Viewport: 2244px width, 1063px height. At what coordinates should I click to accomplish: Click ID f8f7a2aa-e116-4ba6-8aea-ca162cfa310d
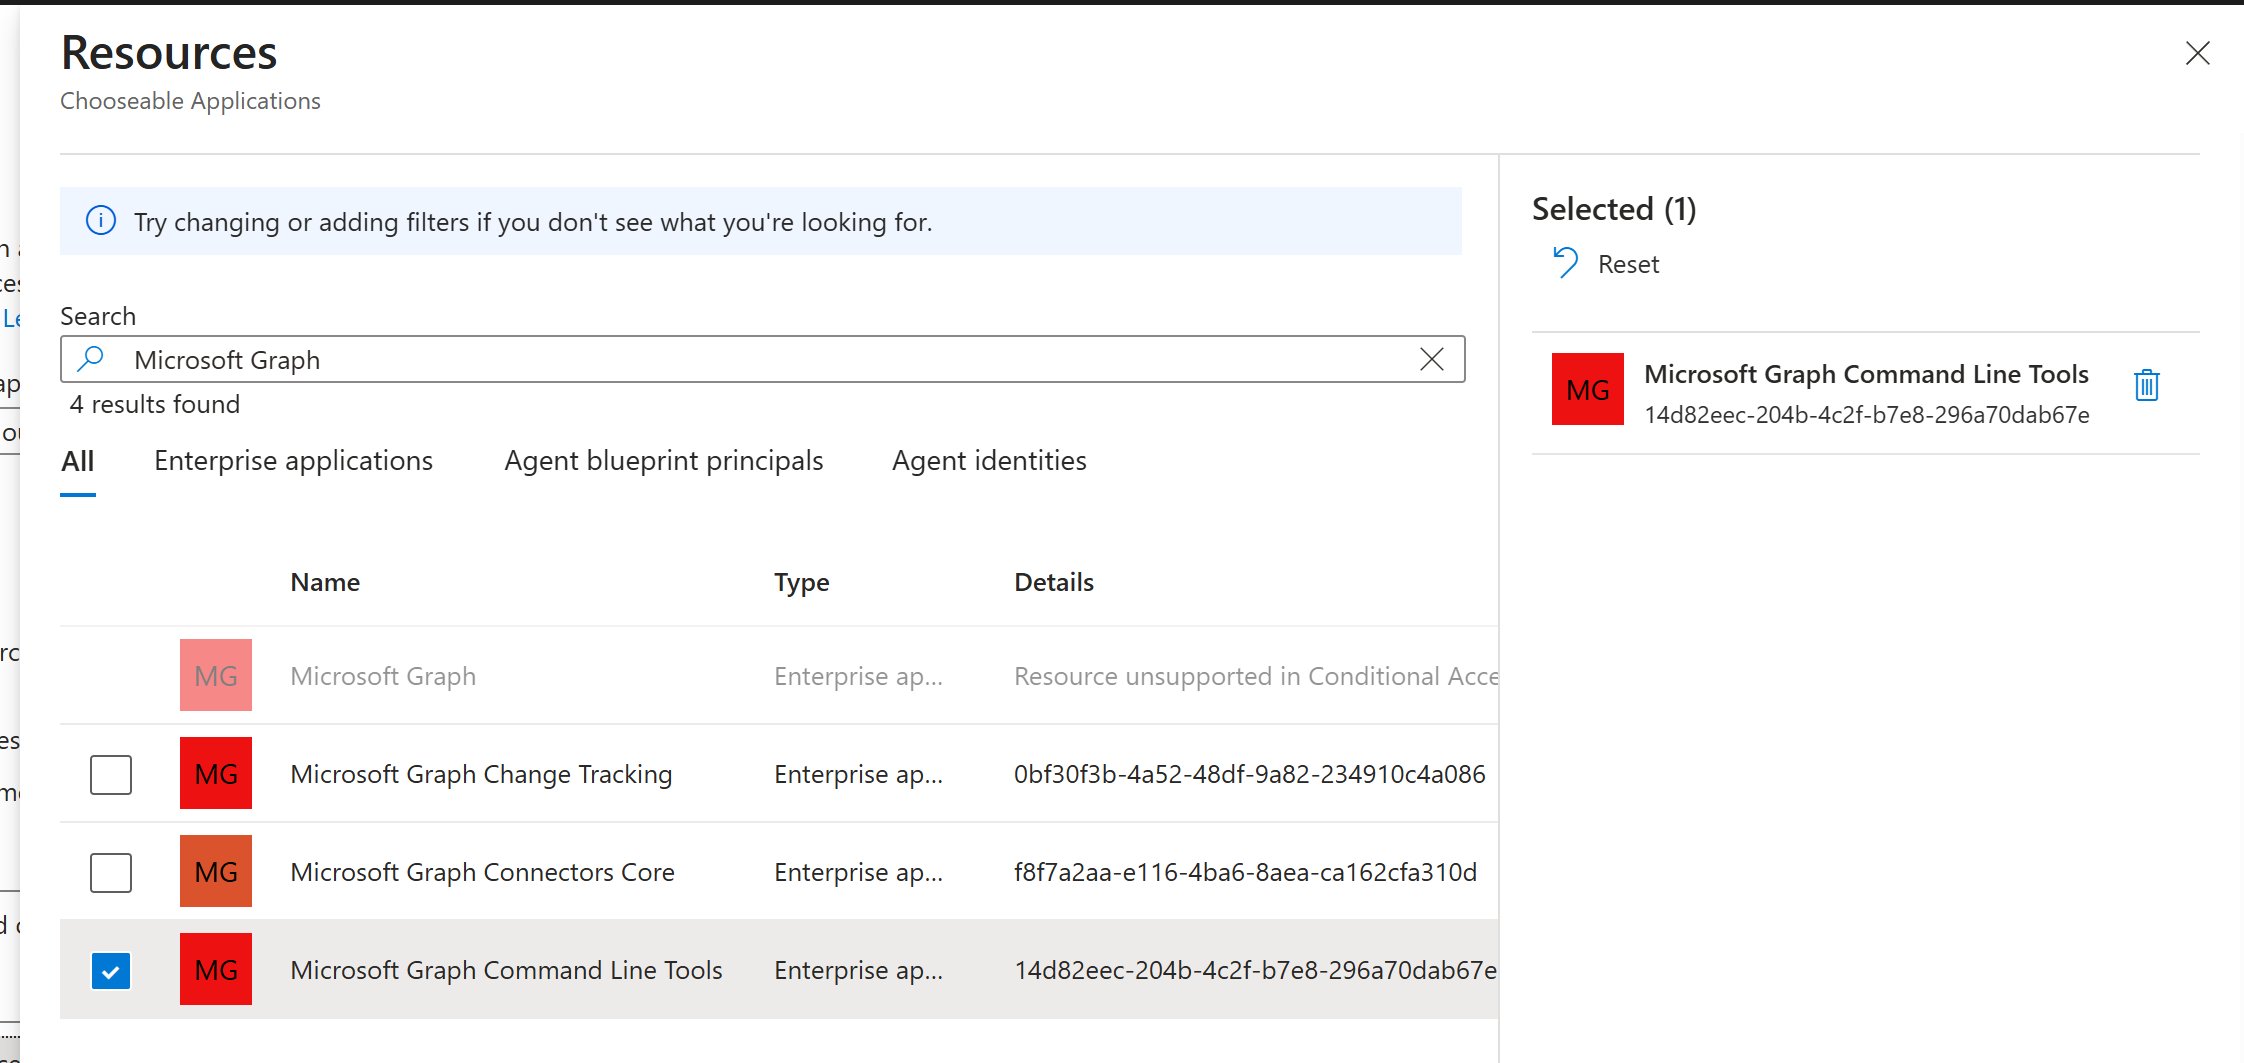(x=1245, y=872)
